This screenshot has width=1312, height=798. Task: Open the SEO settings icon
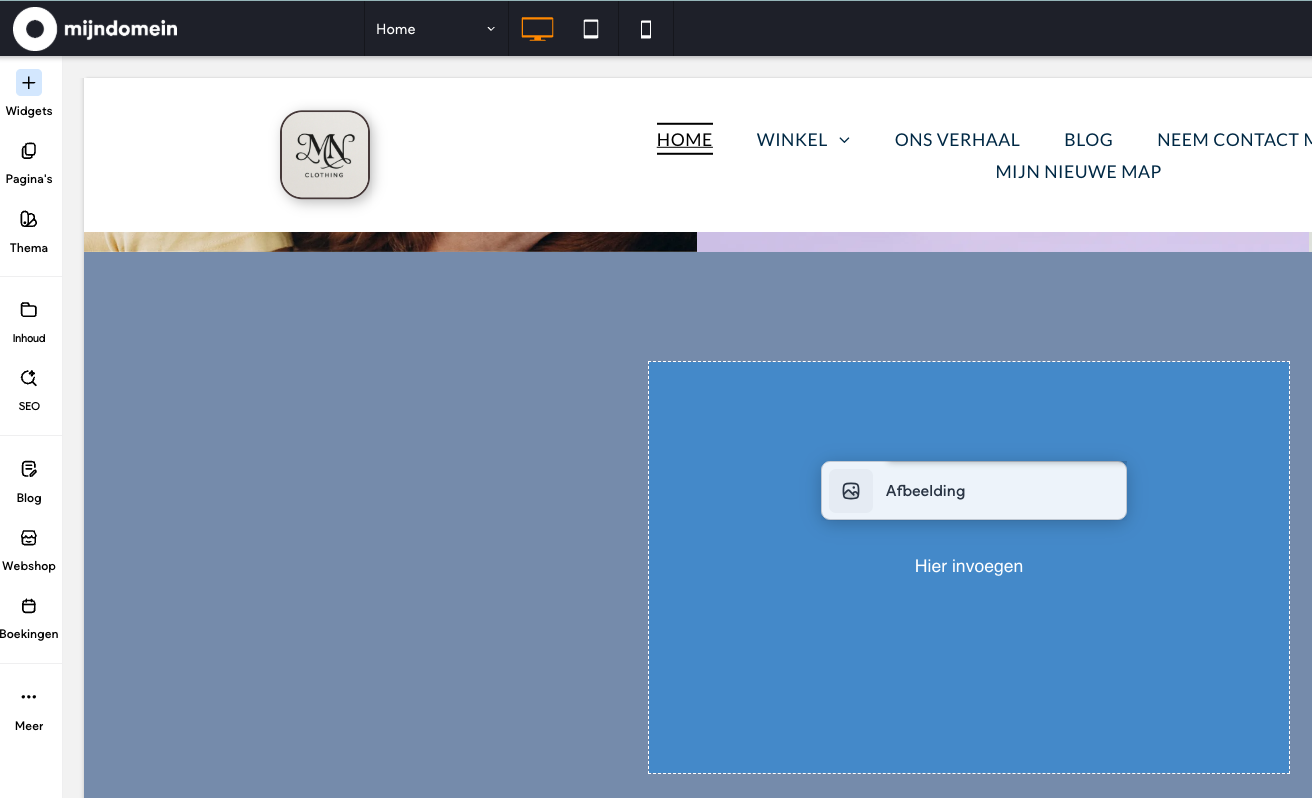29,378
